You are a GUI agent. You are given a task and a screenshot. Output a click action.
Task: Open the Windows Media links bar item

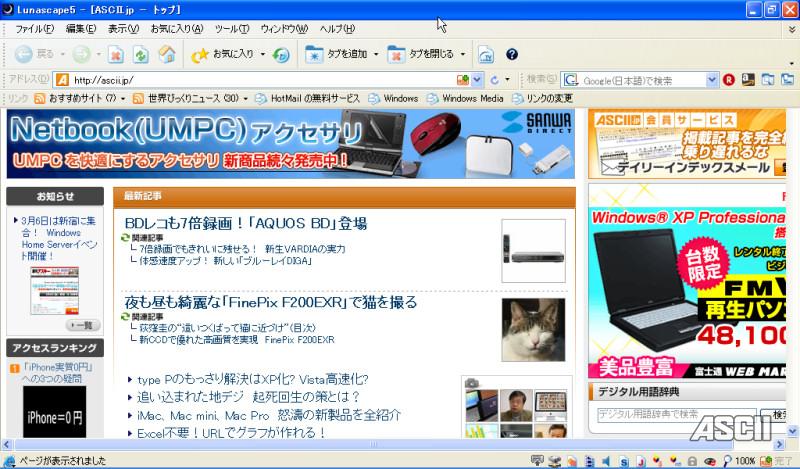coord(466,98)
